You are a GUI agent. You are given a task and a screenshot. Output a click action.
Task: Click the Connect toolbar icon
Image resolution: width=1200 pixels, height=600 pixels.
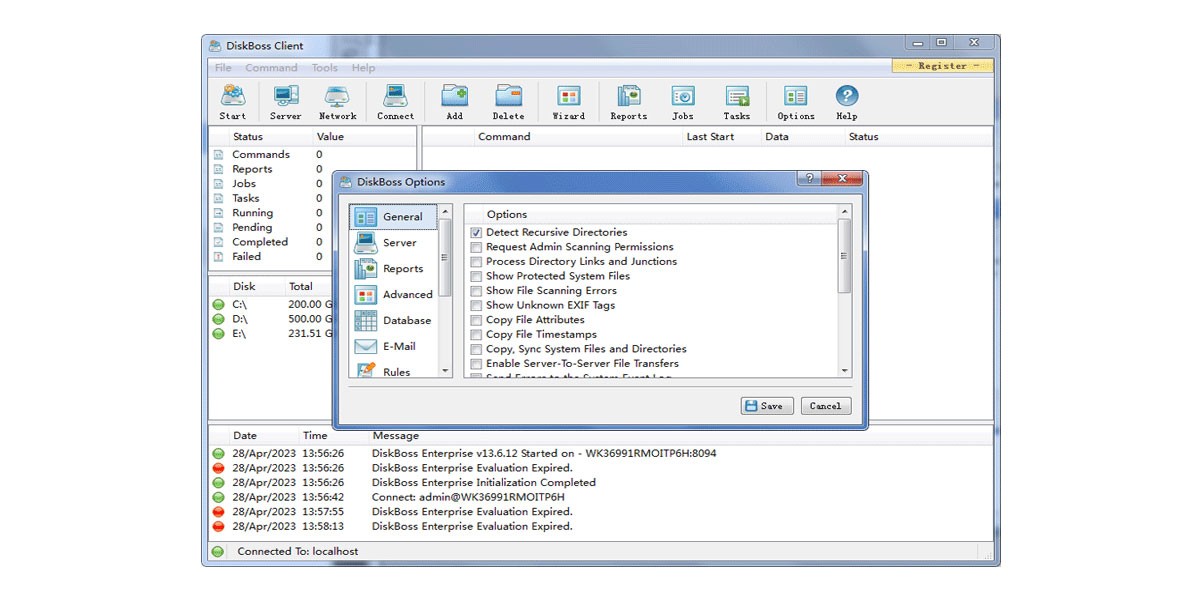396,102
